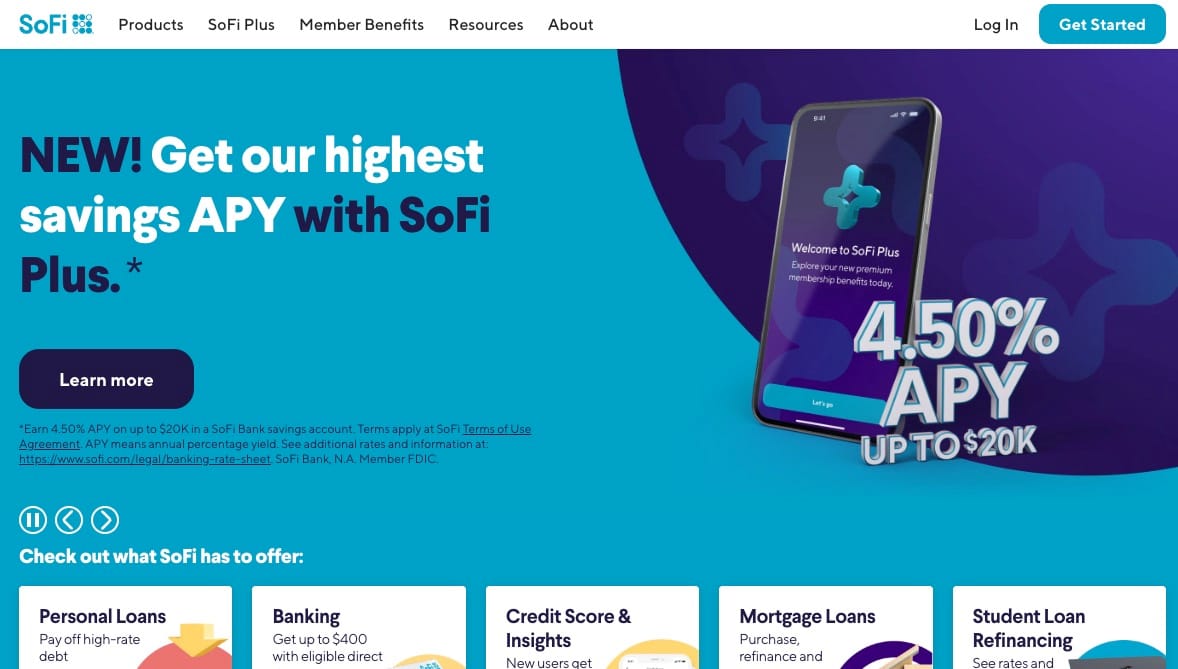Open the Terms of Use Agreement link
Image resolution: width=1178 pixels, height=669 pixels.
(x=275, y=436)
